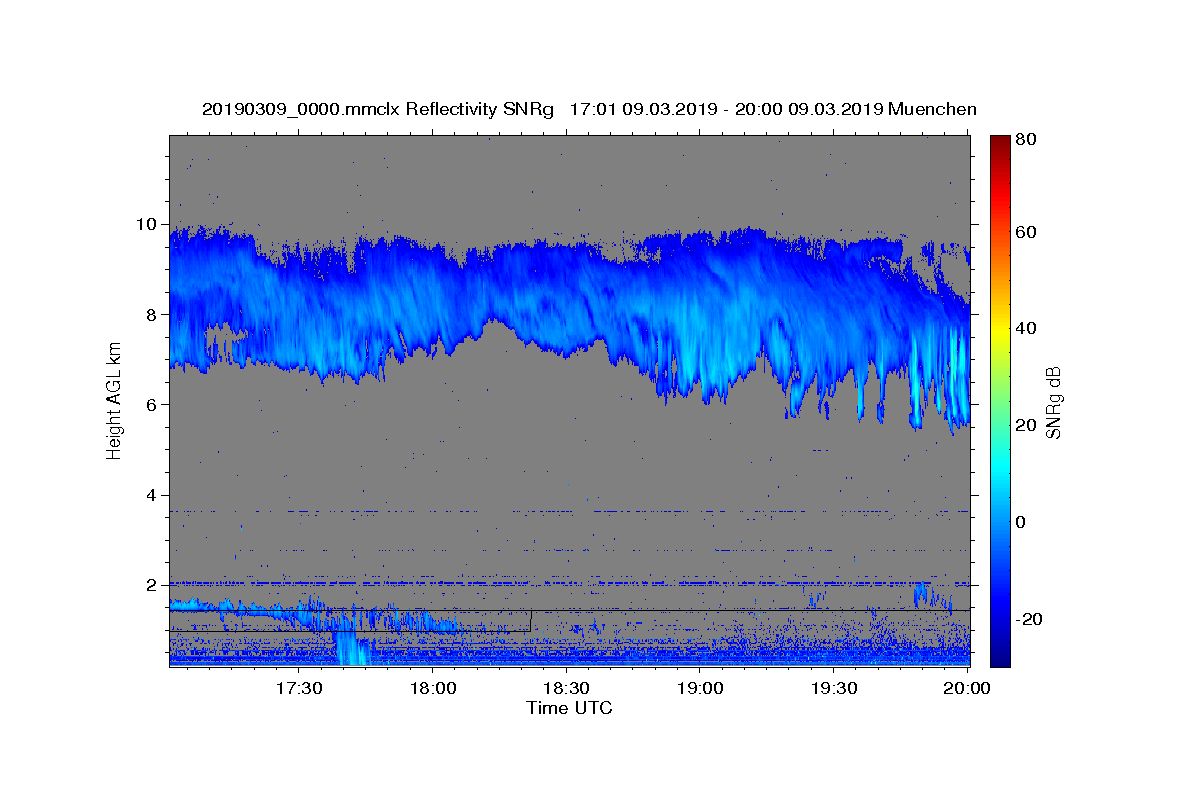Click the 20:00 time tick label
Viewport: 1200px width, 800px height.
[x=967, y=688]
